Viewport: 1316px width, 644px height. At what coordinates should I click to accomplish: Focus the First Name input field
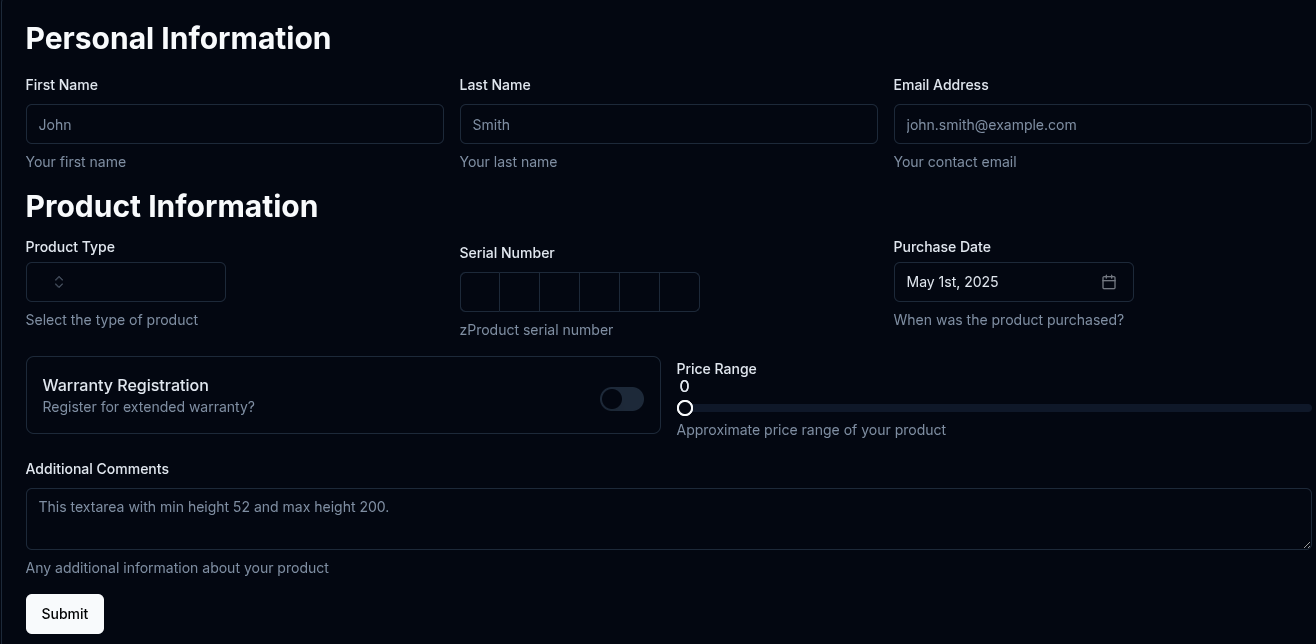coord(234,124)
